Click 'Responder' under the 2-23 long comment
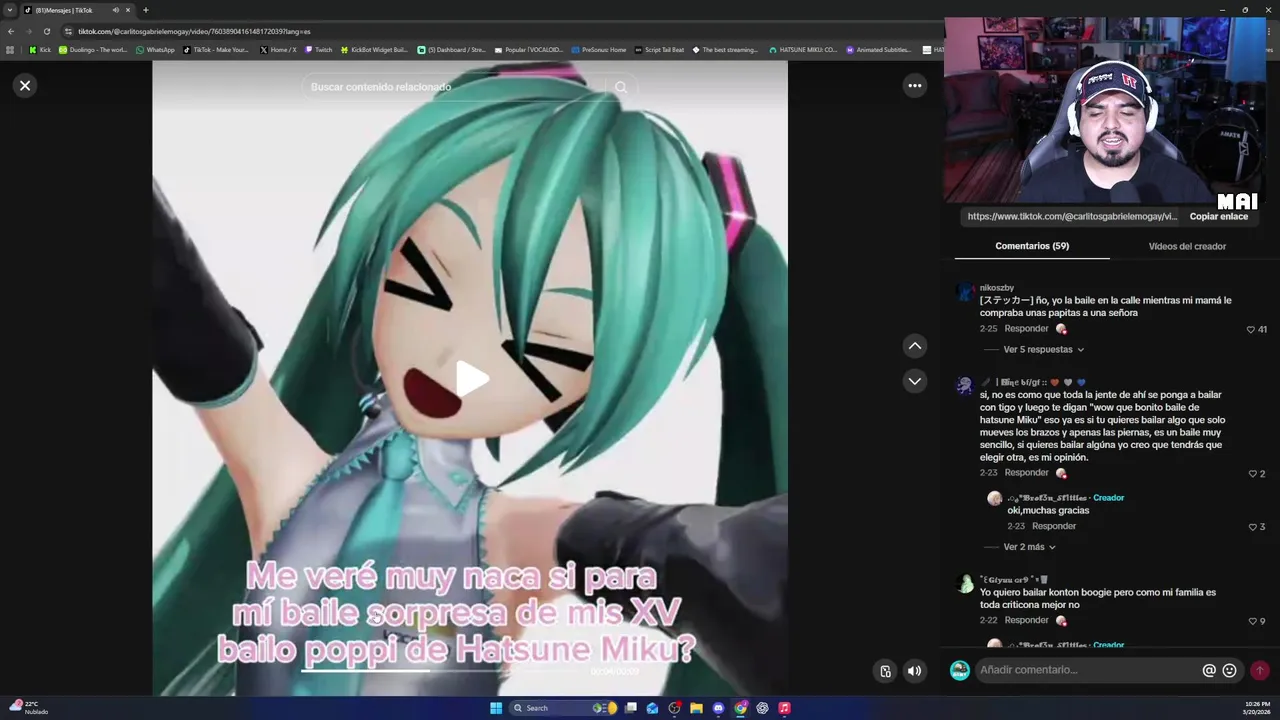Image resolution: width=1280 pixels, height=720 pixels. [1026, 473]
